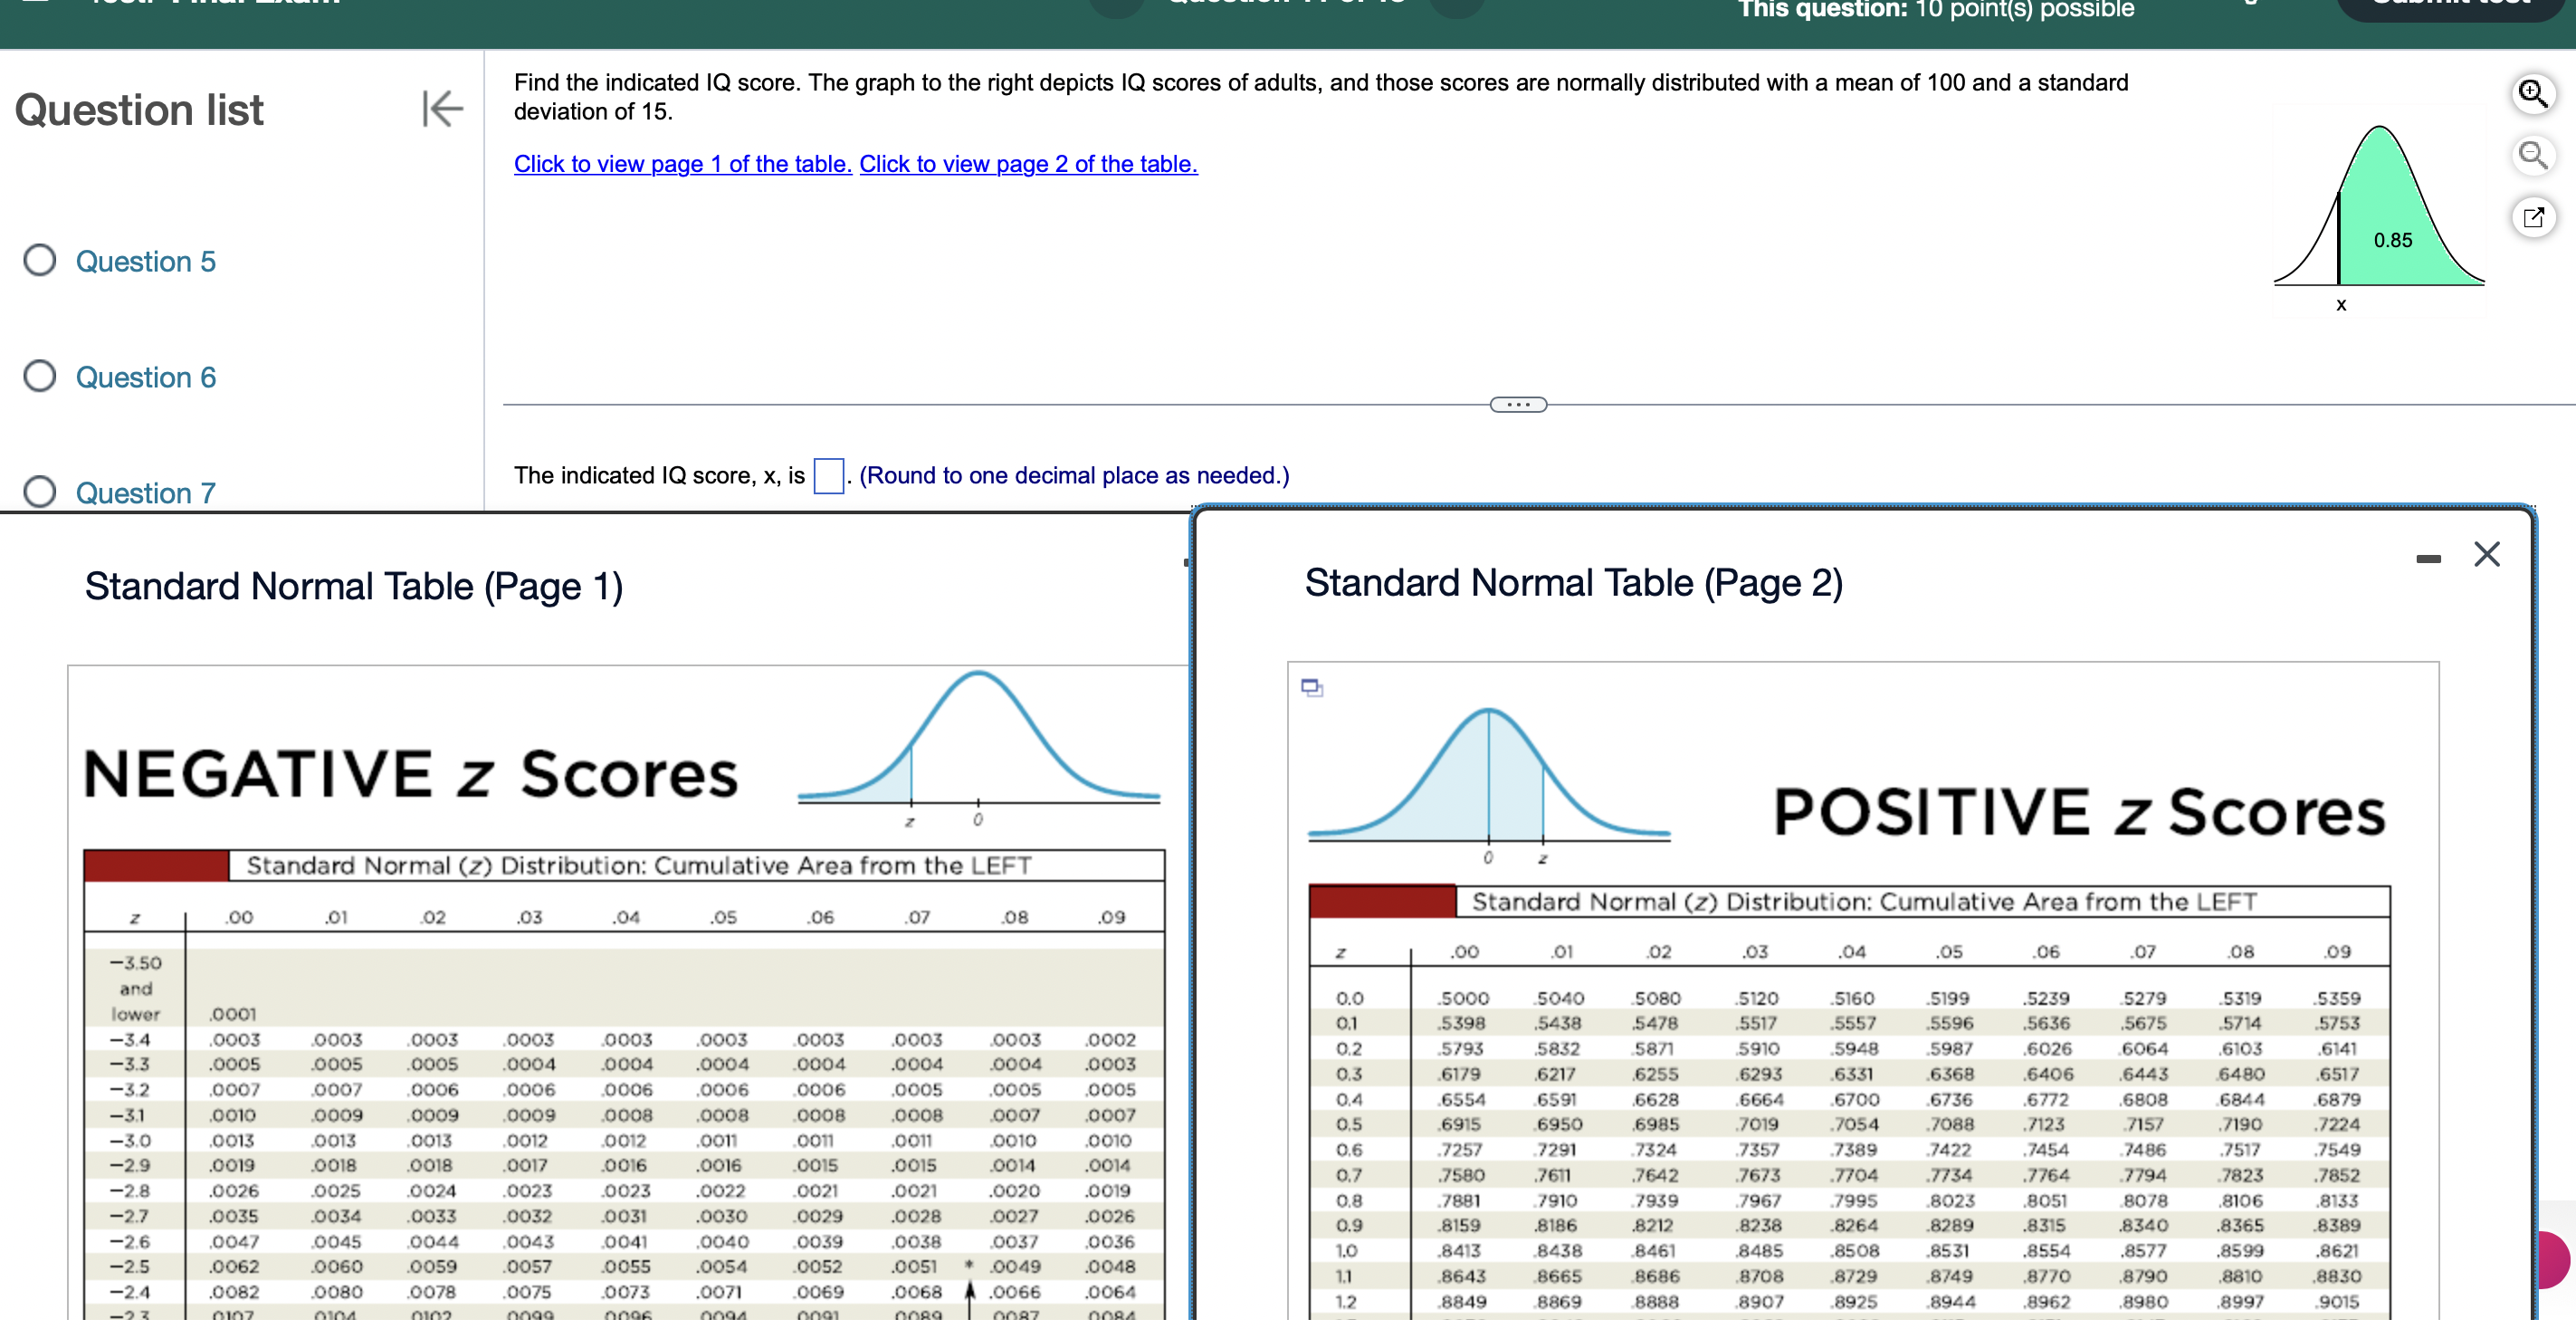Open Question 5 from the list
Viewport: 2576px width, 1329px height.
coord(146,262)
